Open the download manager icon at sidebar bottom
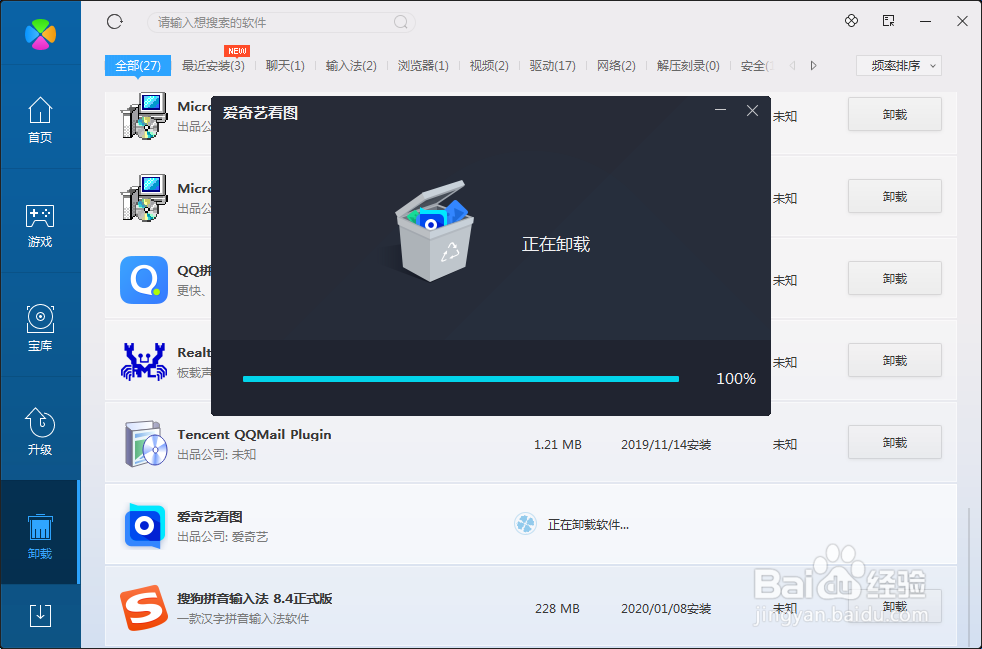 (x=40, y=616)
